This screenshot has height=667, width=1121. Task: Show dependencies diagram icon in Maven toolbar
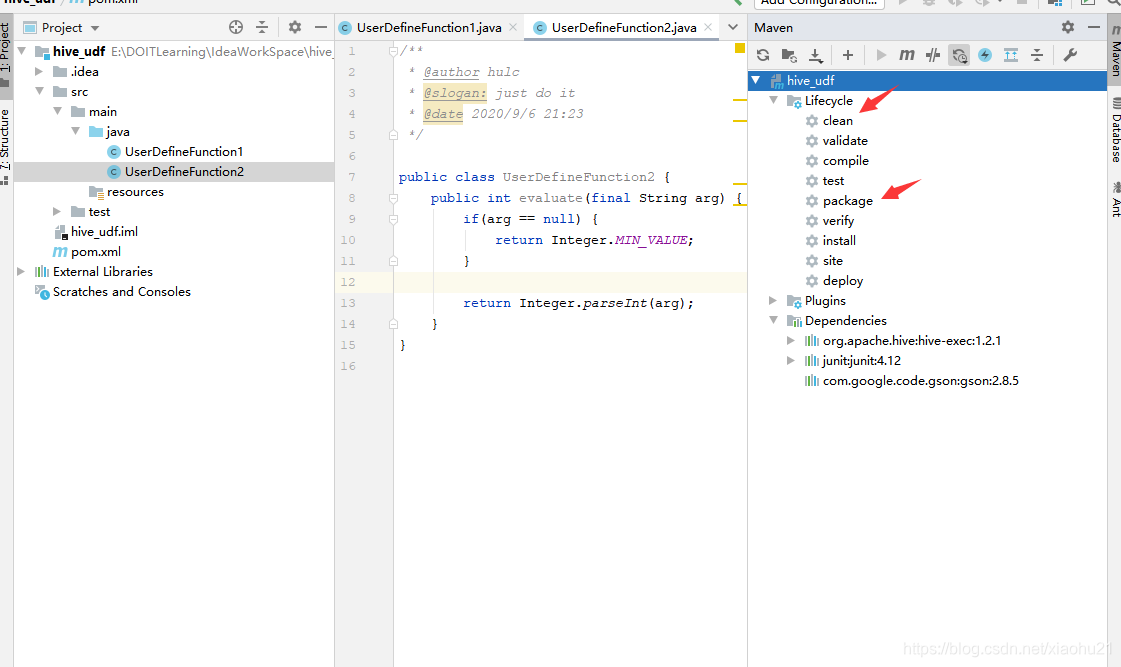coord(1011,55)
